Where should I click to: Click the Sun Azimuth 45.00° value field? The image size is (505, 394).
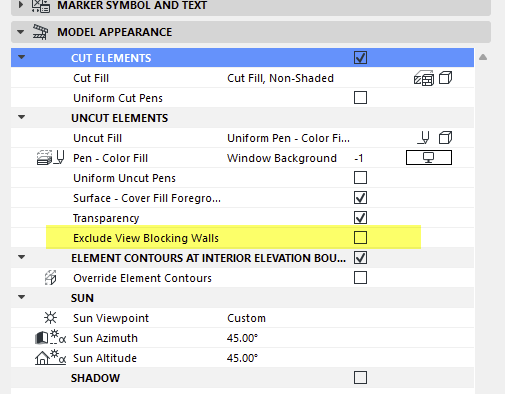point(242,338)
